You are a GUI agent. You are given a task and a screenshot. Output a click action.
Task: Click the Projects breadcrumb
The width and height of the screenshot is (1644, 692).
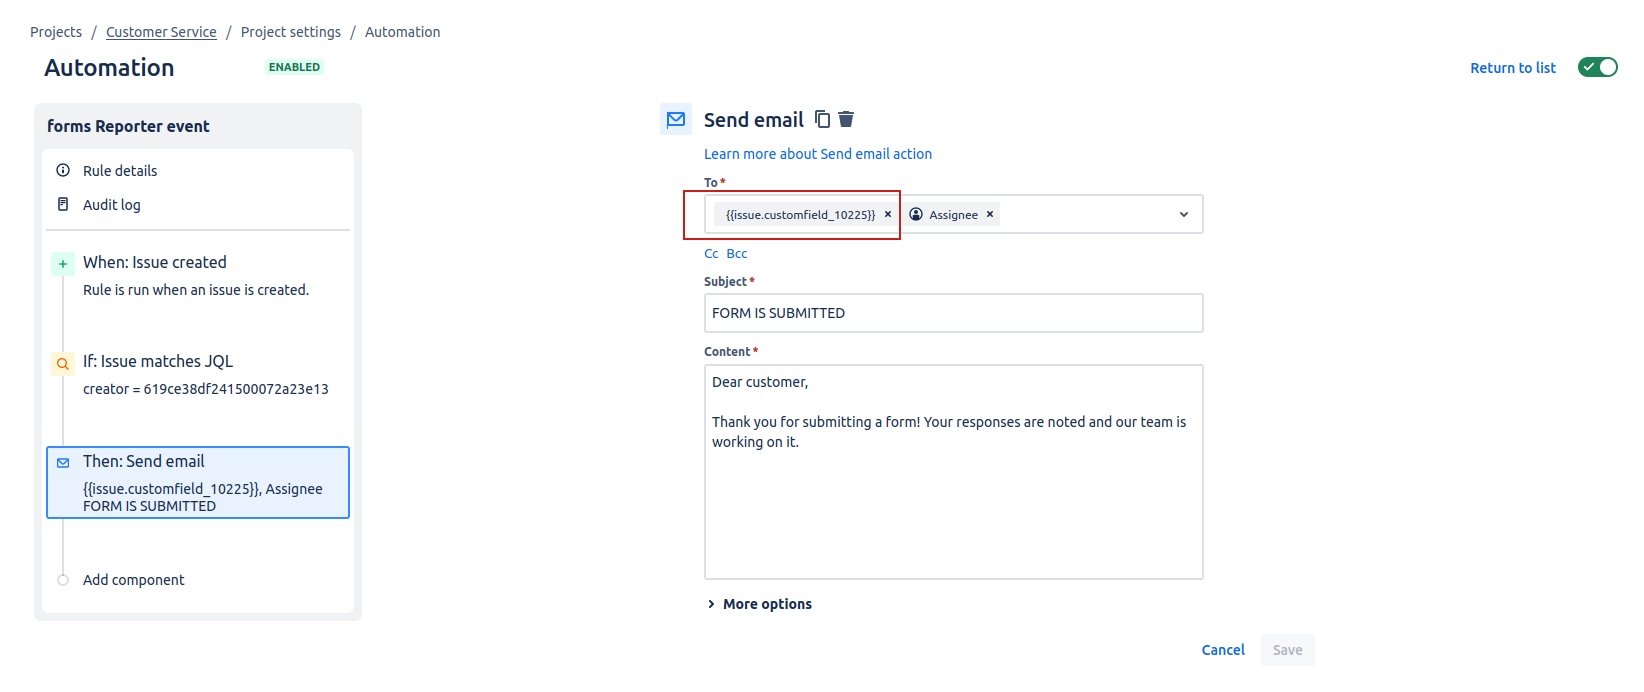[56, 31]
